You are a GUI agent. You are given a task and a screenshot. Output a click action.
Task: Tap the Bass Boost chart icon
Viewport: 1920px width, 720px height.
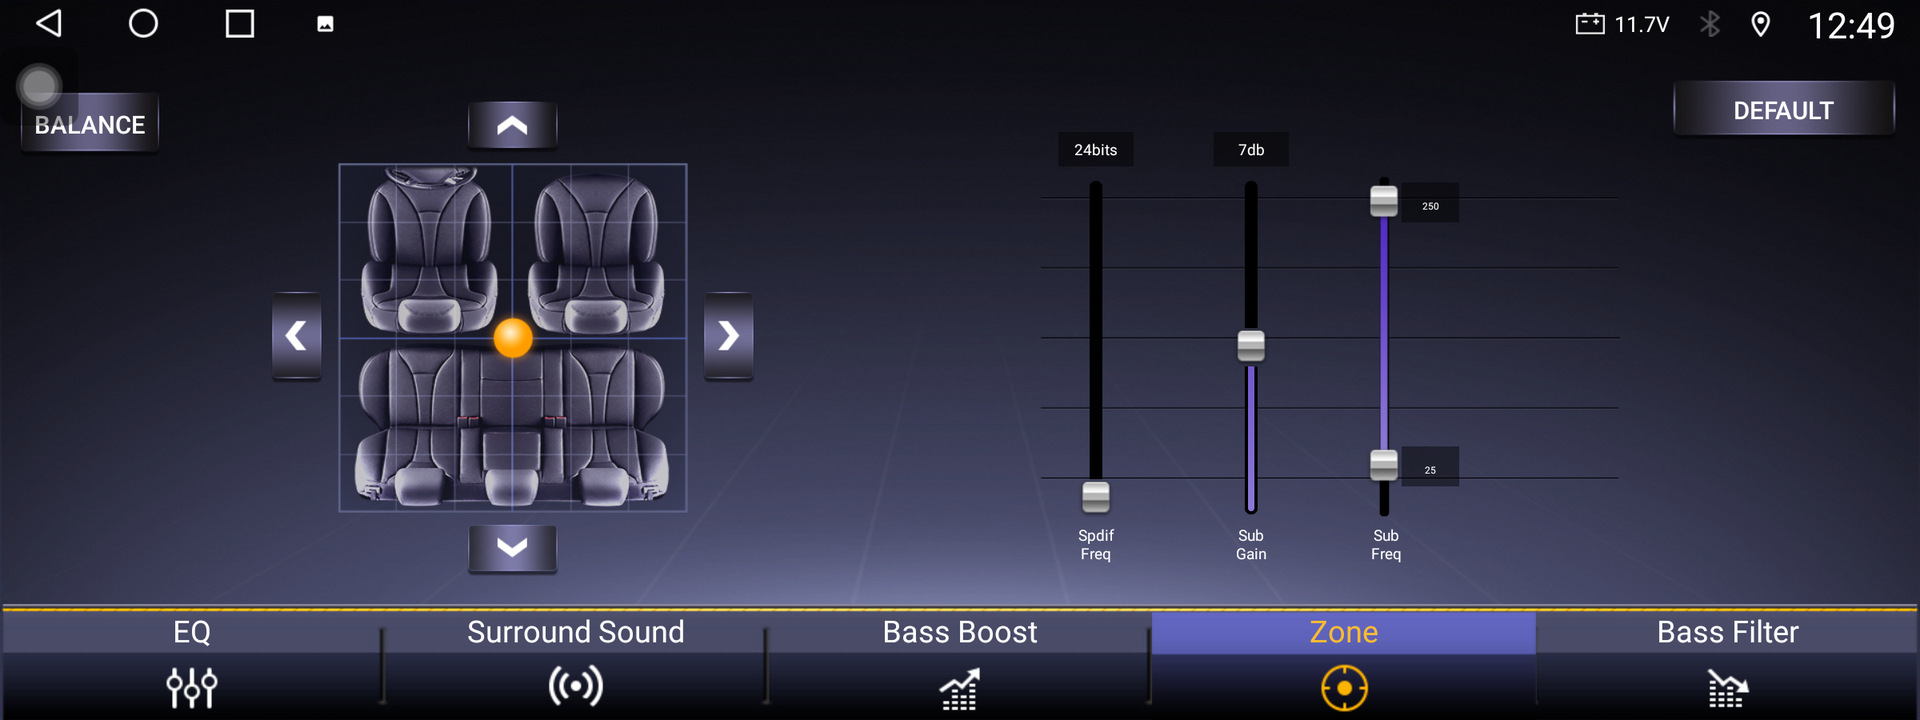pos(959,689)
